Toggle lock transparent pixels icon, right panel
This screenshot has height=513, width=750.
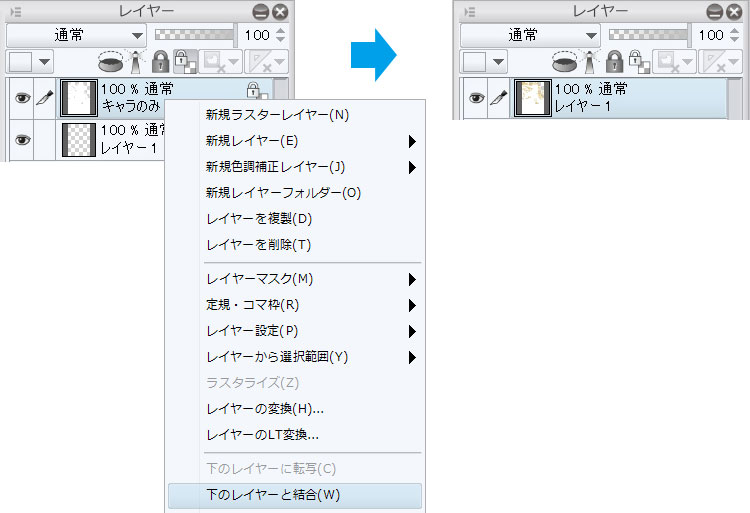pyautogui.click(x=639, y=62)
